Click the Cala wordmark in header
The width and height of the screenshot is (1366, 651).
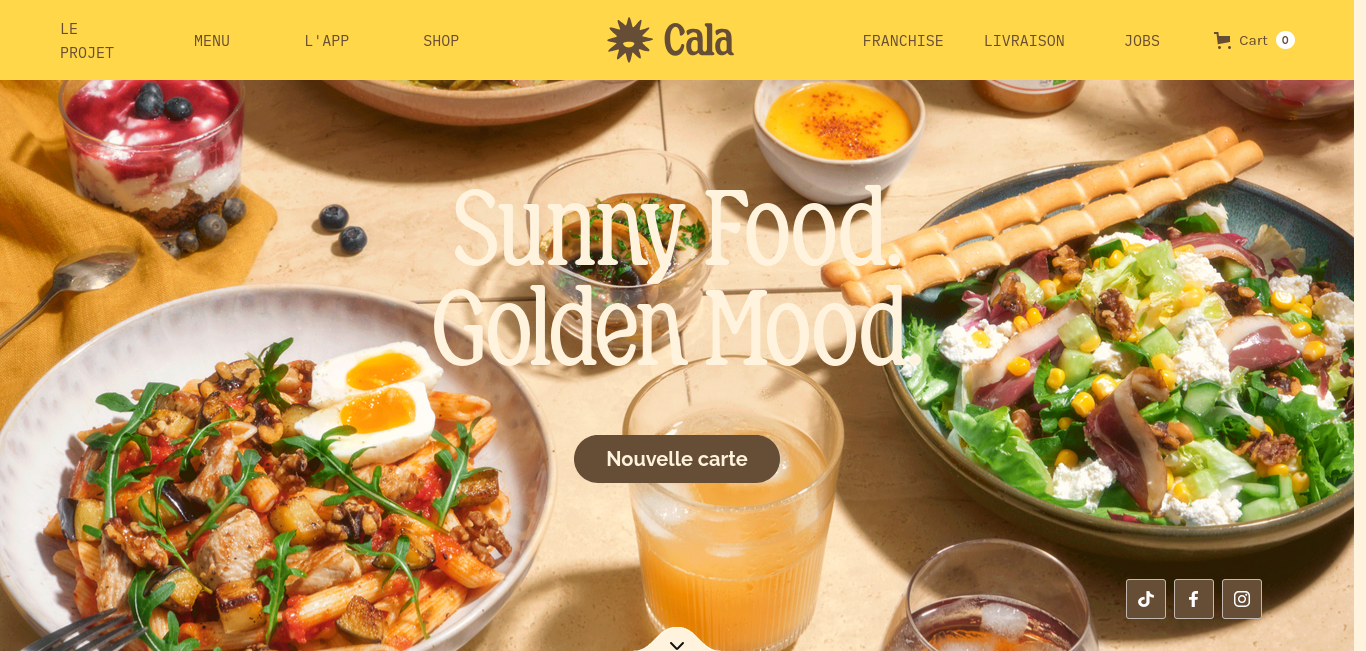tap(698, 40)
